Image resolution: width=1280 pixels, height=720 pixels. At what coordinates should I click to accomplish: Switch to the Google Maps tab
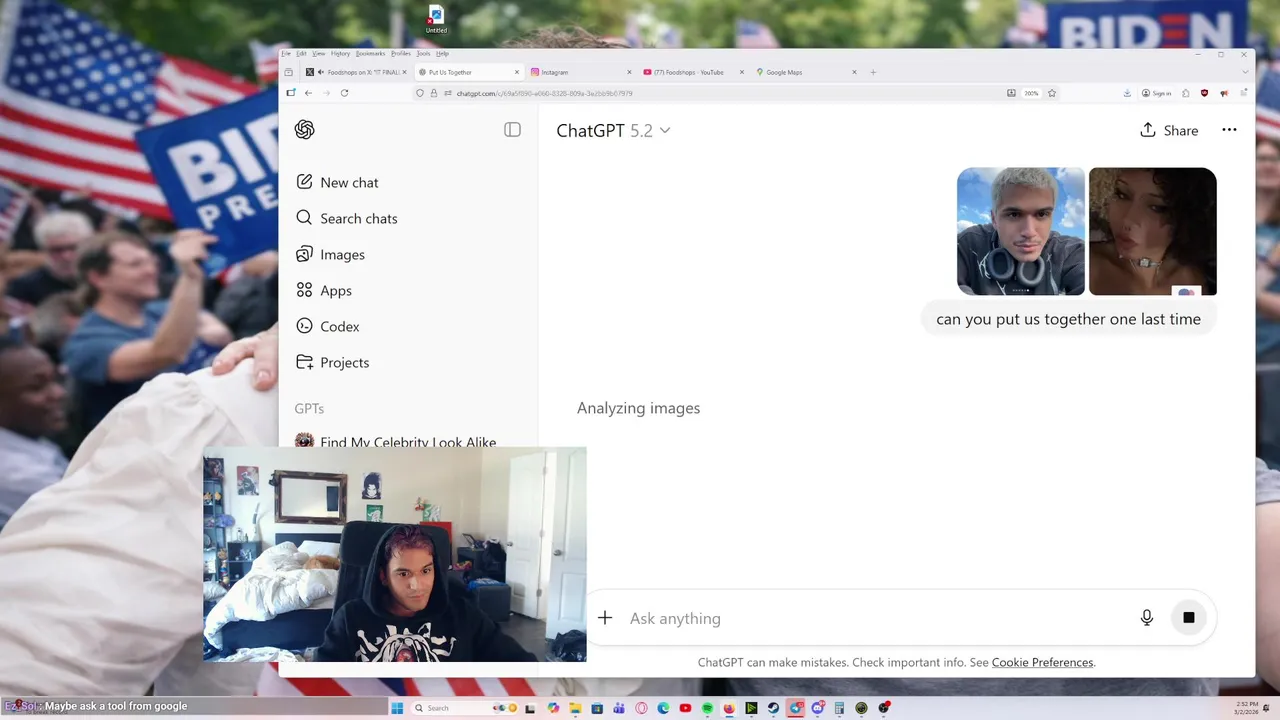pyautogui.click(x=805, y=72)
